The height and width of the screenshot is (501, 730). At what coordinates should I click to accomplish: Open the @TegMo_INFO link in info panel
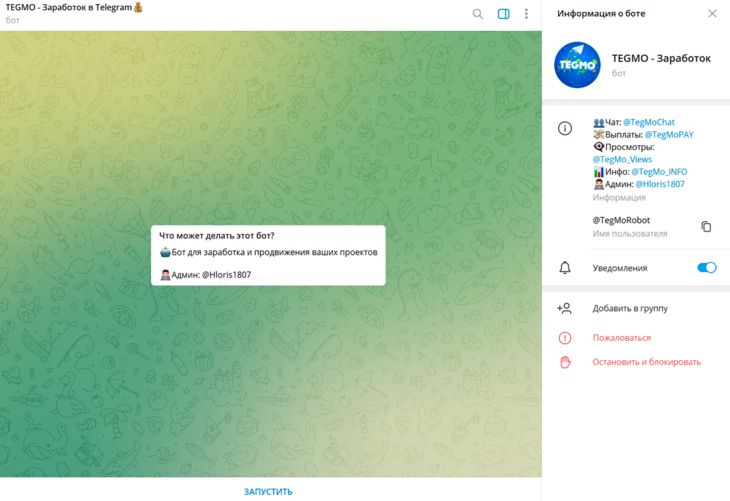659,171
